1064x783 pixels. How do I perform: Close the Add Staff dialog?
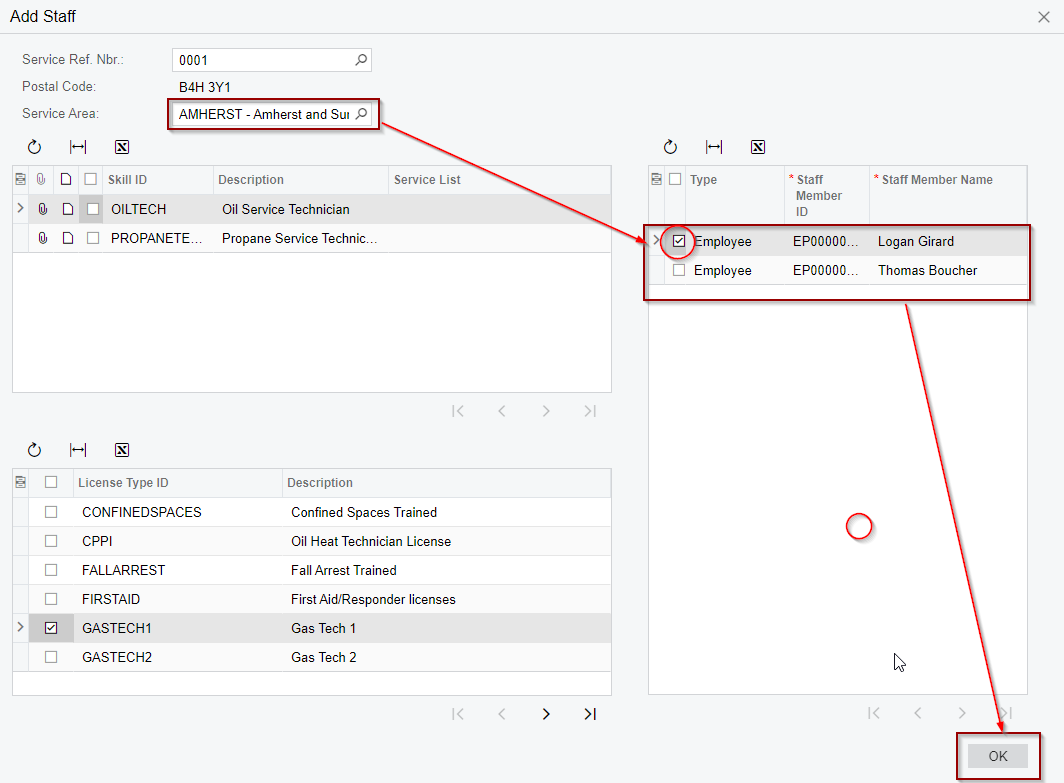pos(1045,16)
